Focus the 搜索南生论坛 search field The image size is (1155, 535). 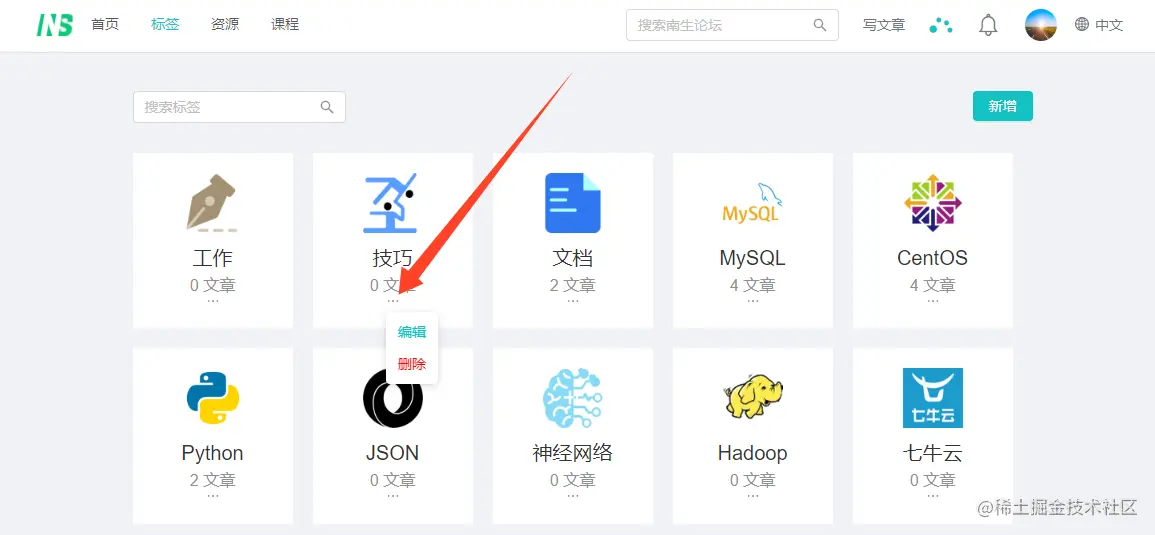(x=732, y=25)
